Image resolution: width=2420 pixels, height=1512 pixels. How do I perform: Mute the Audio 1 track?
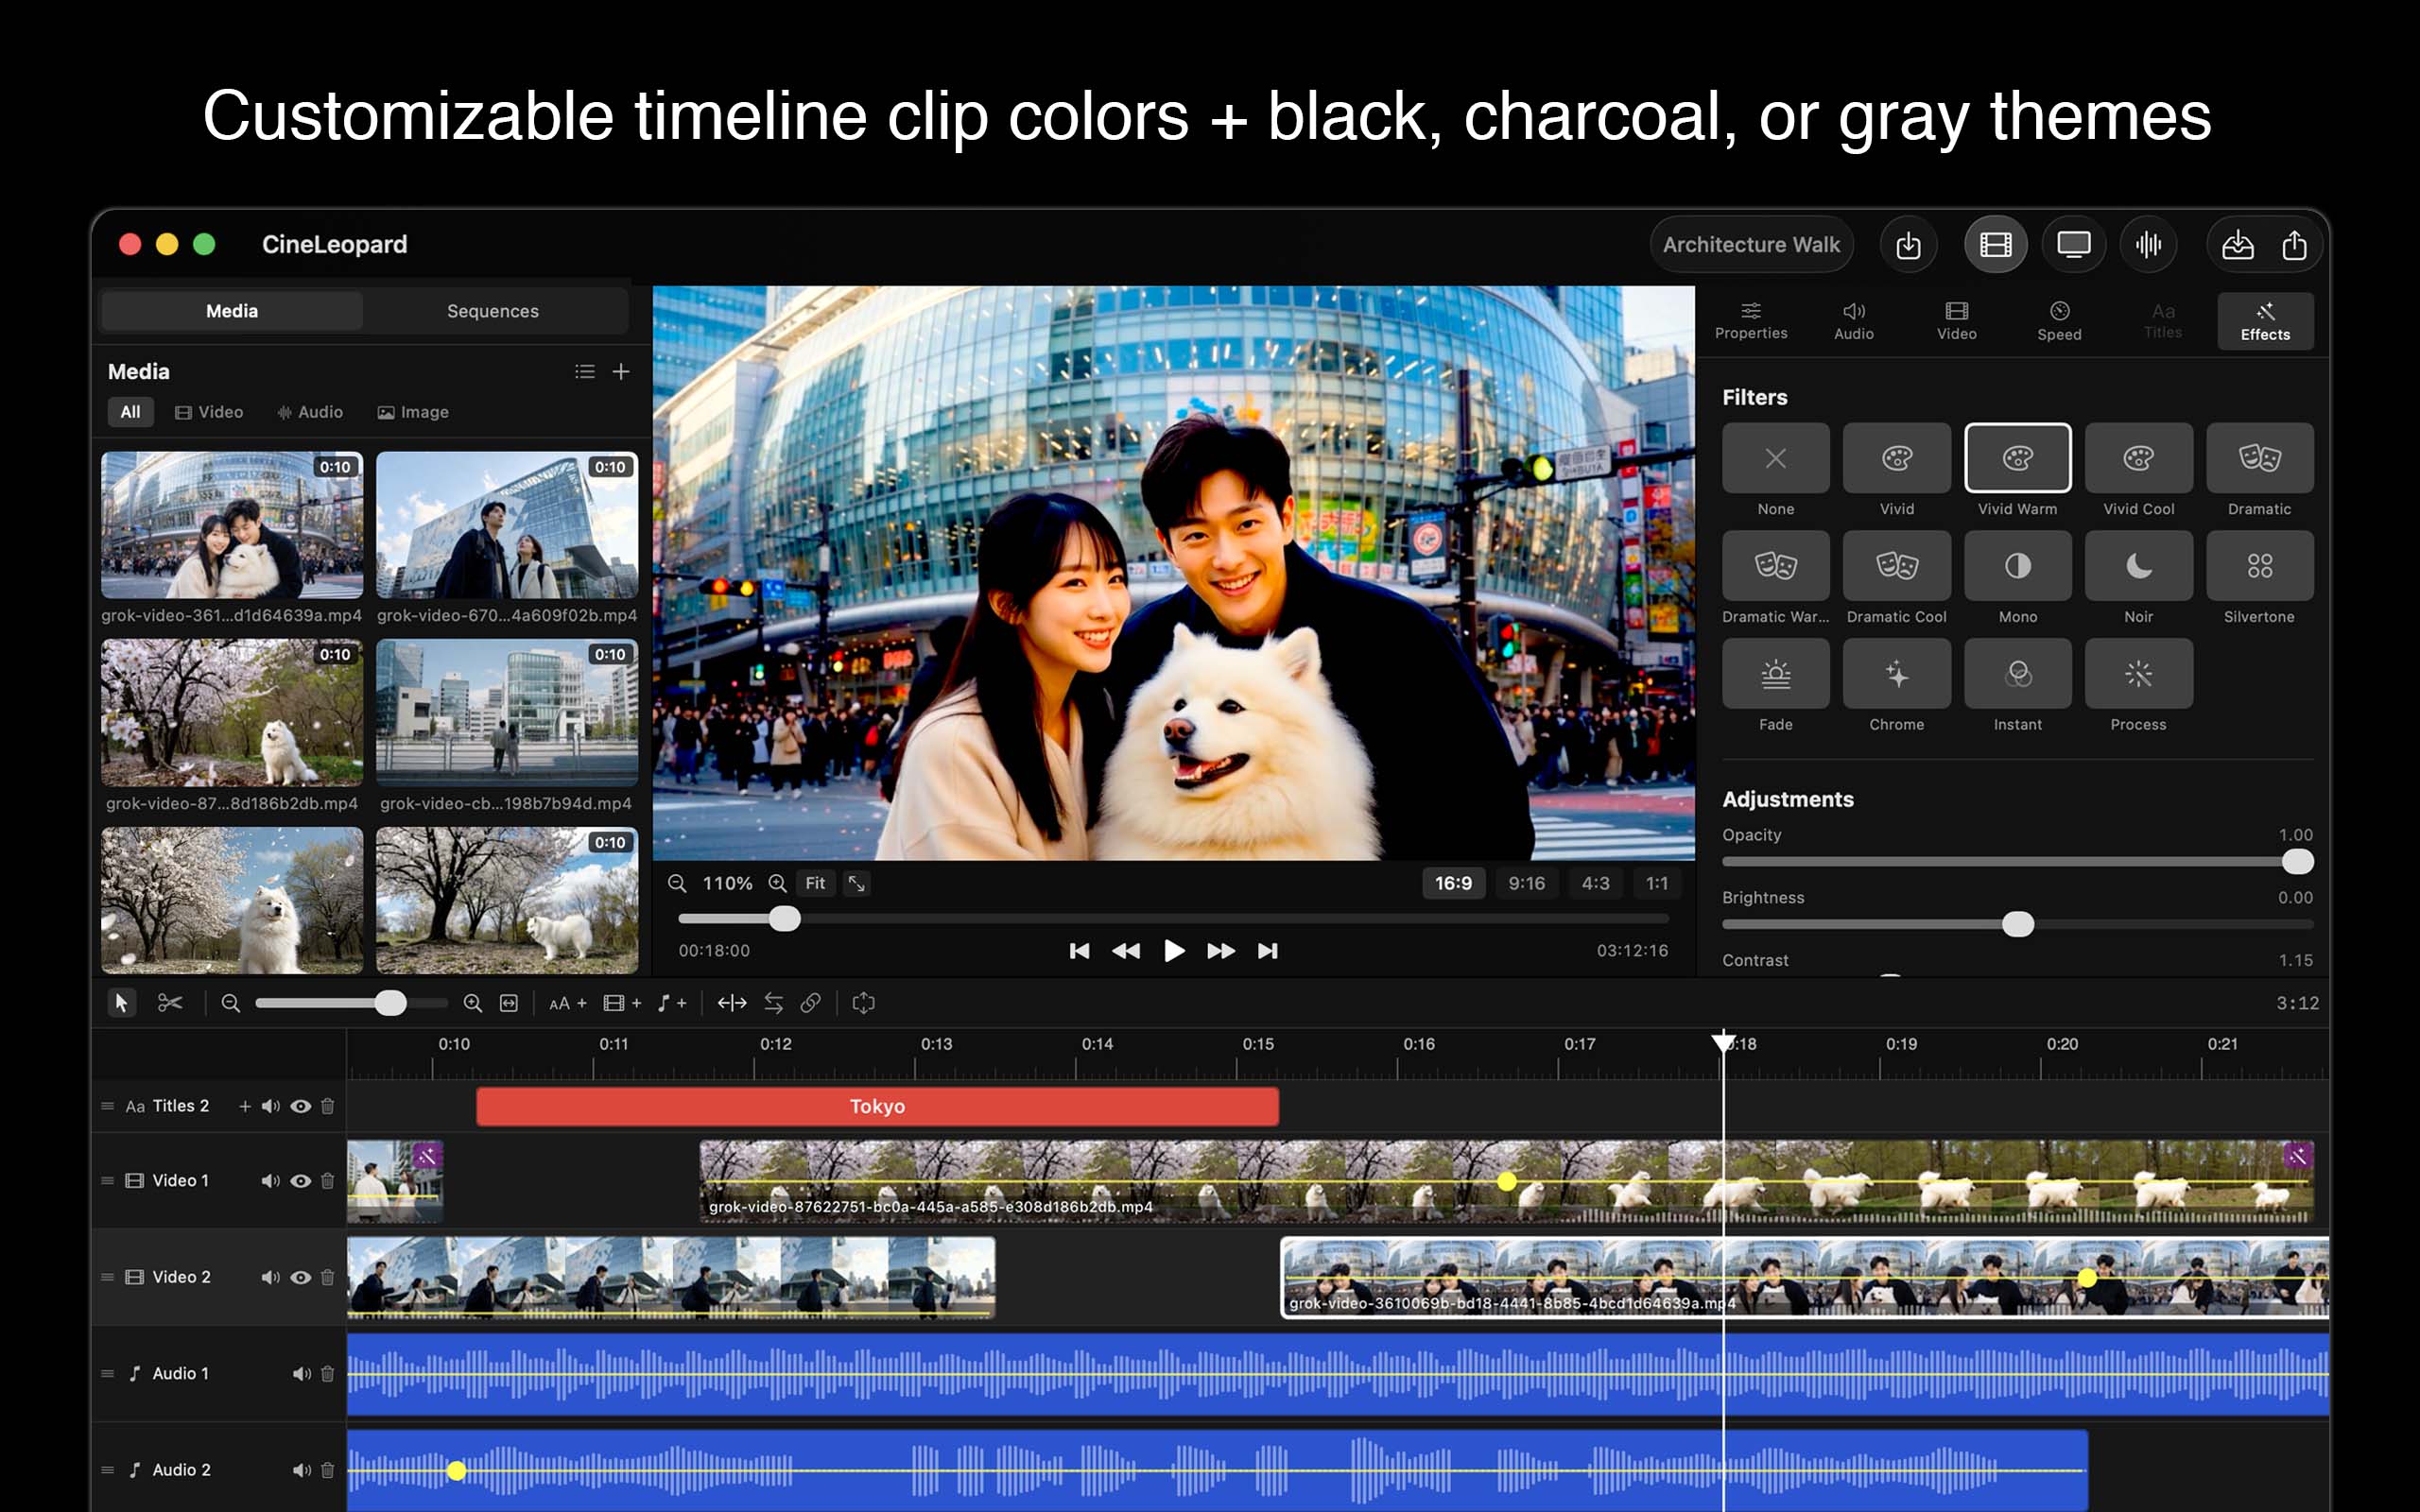[300, 1373]
